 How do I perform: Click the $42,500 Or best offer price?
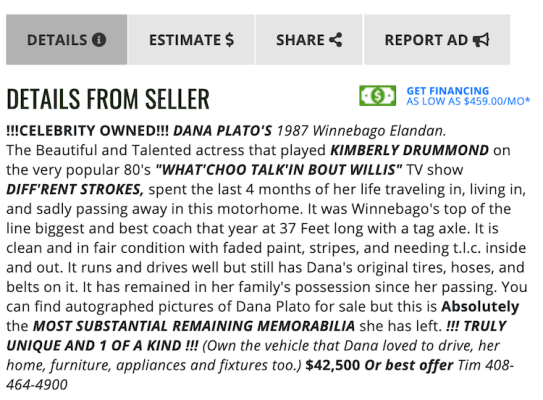tap(379, 365)
